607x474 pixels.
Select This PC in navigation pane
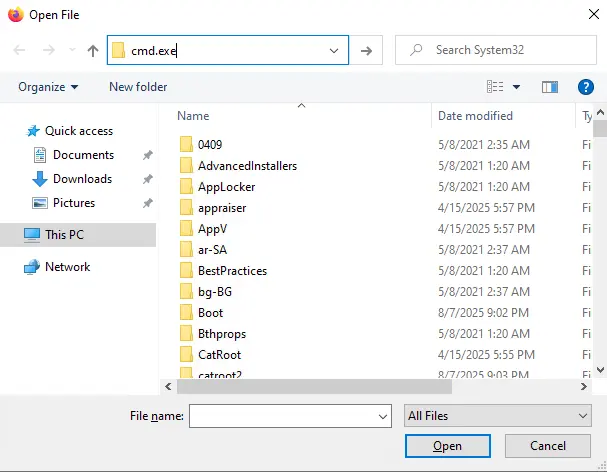click(64, 235)
